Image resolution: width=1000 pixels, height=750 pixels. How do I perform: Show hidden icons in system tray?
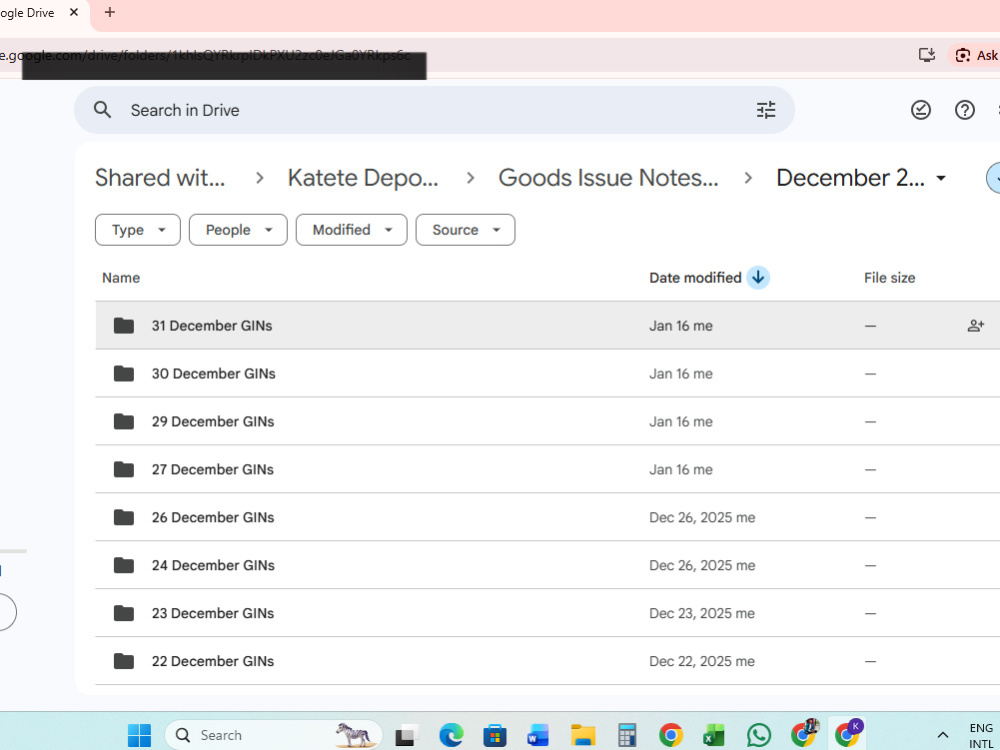pyautogui.click(x=943, y=735)
